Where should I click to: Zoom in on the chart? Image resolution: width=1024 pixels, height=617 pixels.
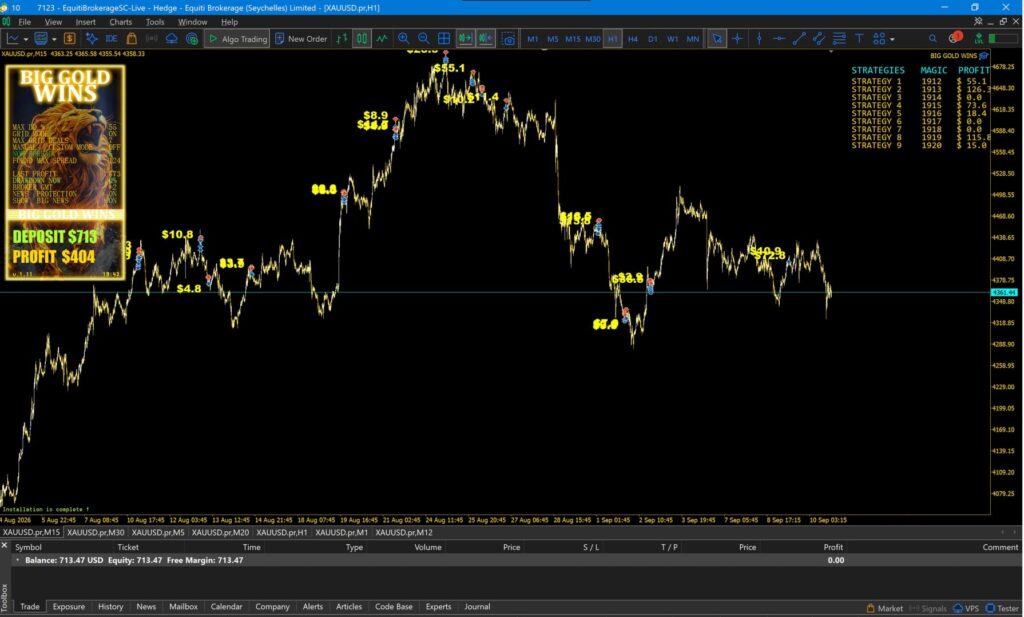click(404, 39)
